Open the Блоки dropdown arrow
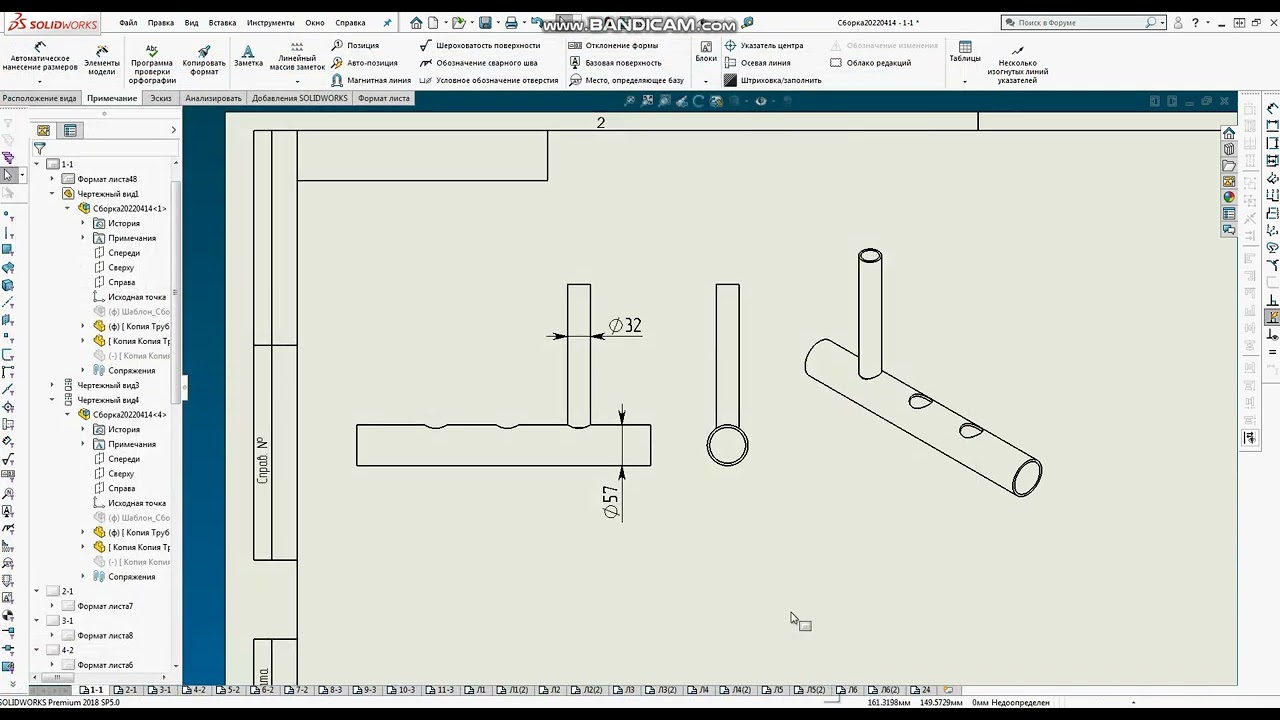Image resolution: width=1280 pixels, height=720 pixels. [706, 81]
